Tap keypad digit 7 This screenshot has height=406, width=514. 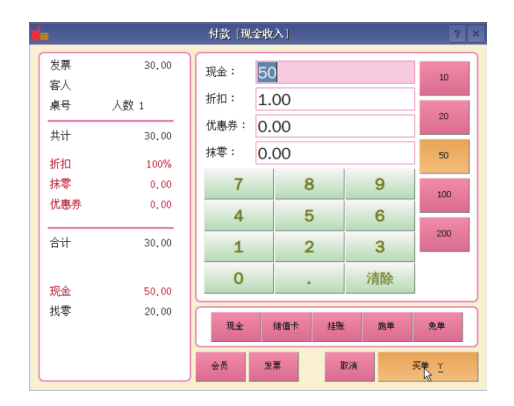(x=239, y=184)
